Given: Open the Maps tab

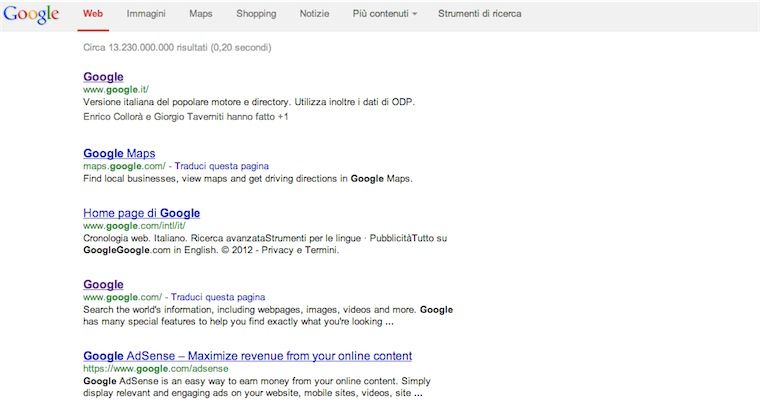Looking at the screenshot, I should (201, 14).
